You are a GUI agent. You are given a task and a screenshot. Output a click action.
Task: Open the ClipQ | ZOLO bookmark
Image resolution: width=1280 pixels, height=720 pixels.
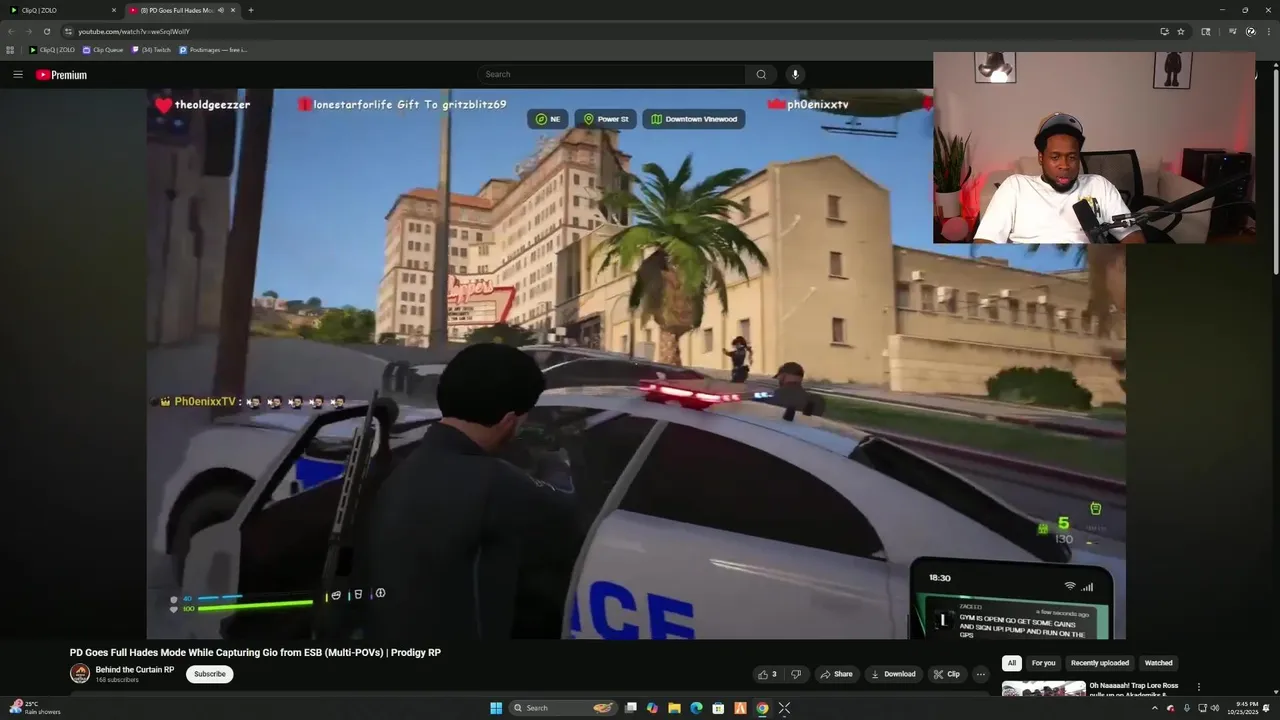click(52, 49)
